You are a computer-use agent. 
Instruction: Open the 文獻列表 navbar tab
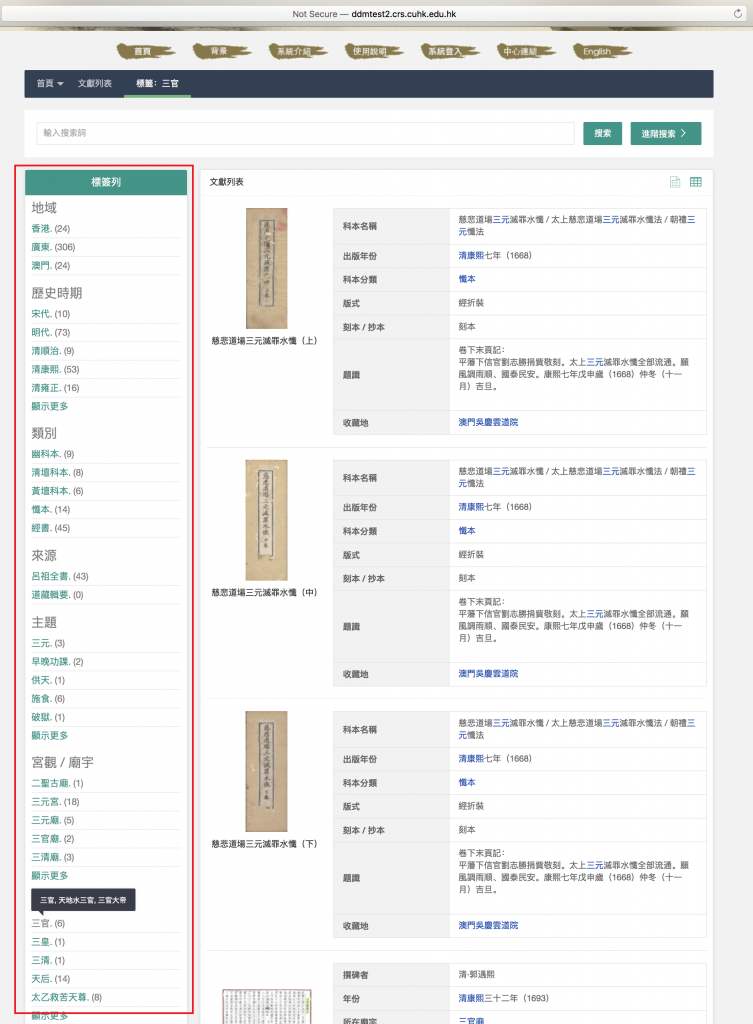[x=95, y=83]
